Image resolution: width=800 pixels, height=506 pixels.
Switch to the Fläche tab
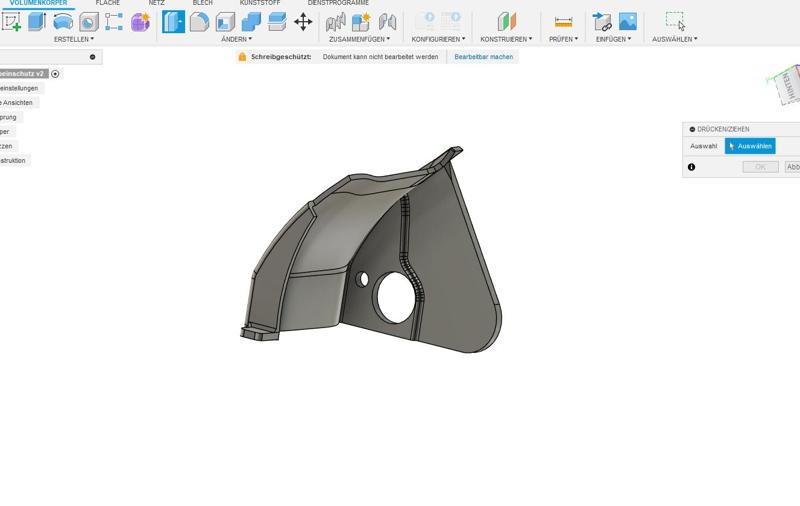coord(108,3)
